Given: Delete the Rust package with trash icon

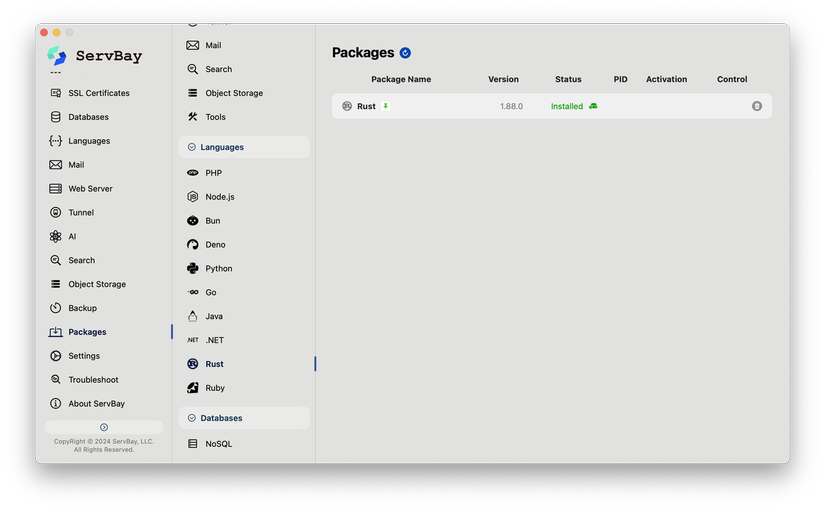Looking at the screenshot, I should click(x=757, y=106).
